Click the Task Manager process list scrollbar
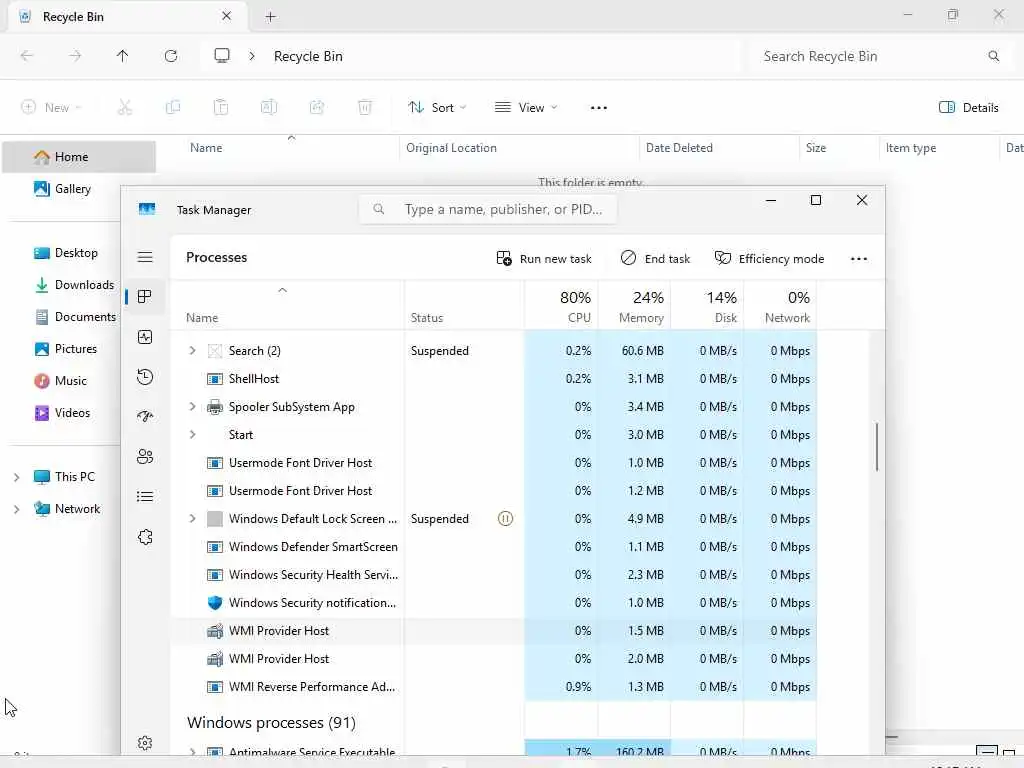The image size is (1024, 768). (876, 447)
